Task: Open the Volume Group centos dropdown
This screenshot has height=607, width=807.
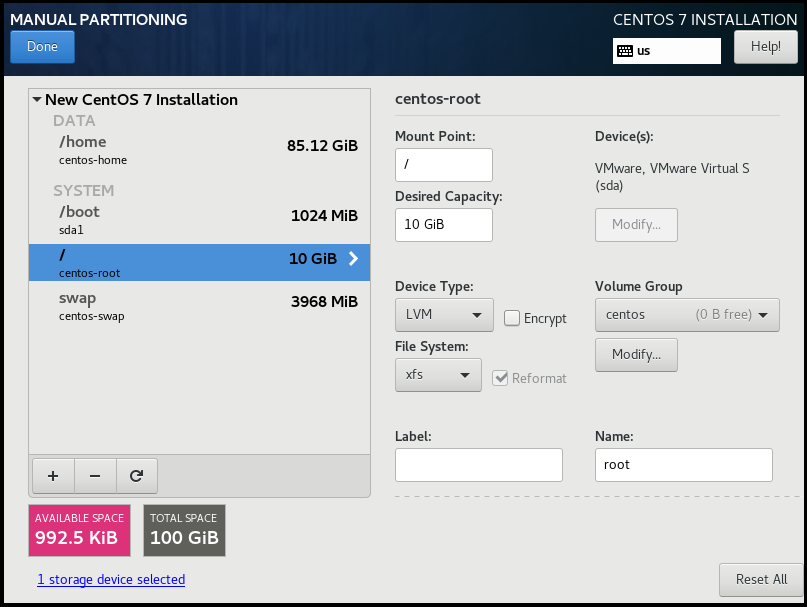Action: [687, 315]
